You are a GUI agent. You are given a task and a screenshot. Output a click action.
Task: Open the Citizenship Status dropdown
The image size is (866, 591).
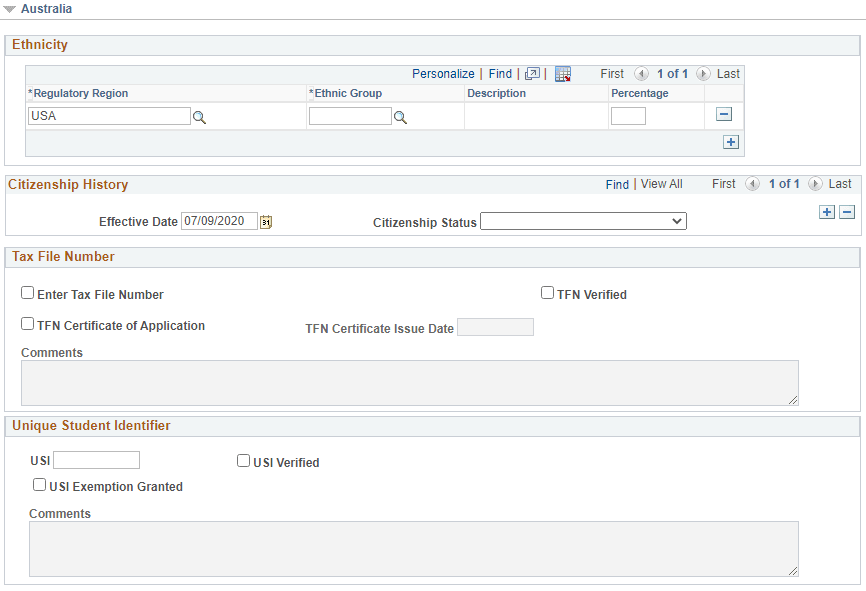(x=583, y=221)
